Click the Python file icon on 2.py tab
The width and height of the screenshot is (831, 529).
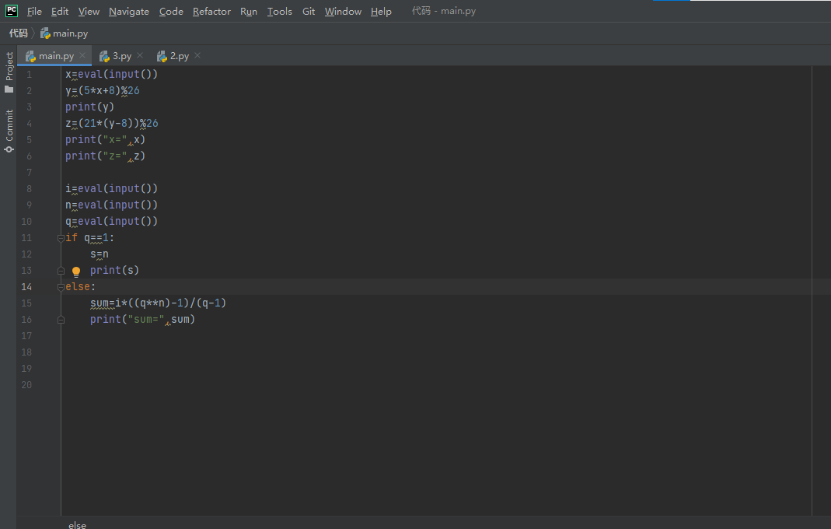(x=162, y=56)
